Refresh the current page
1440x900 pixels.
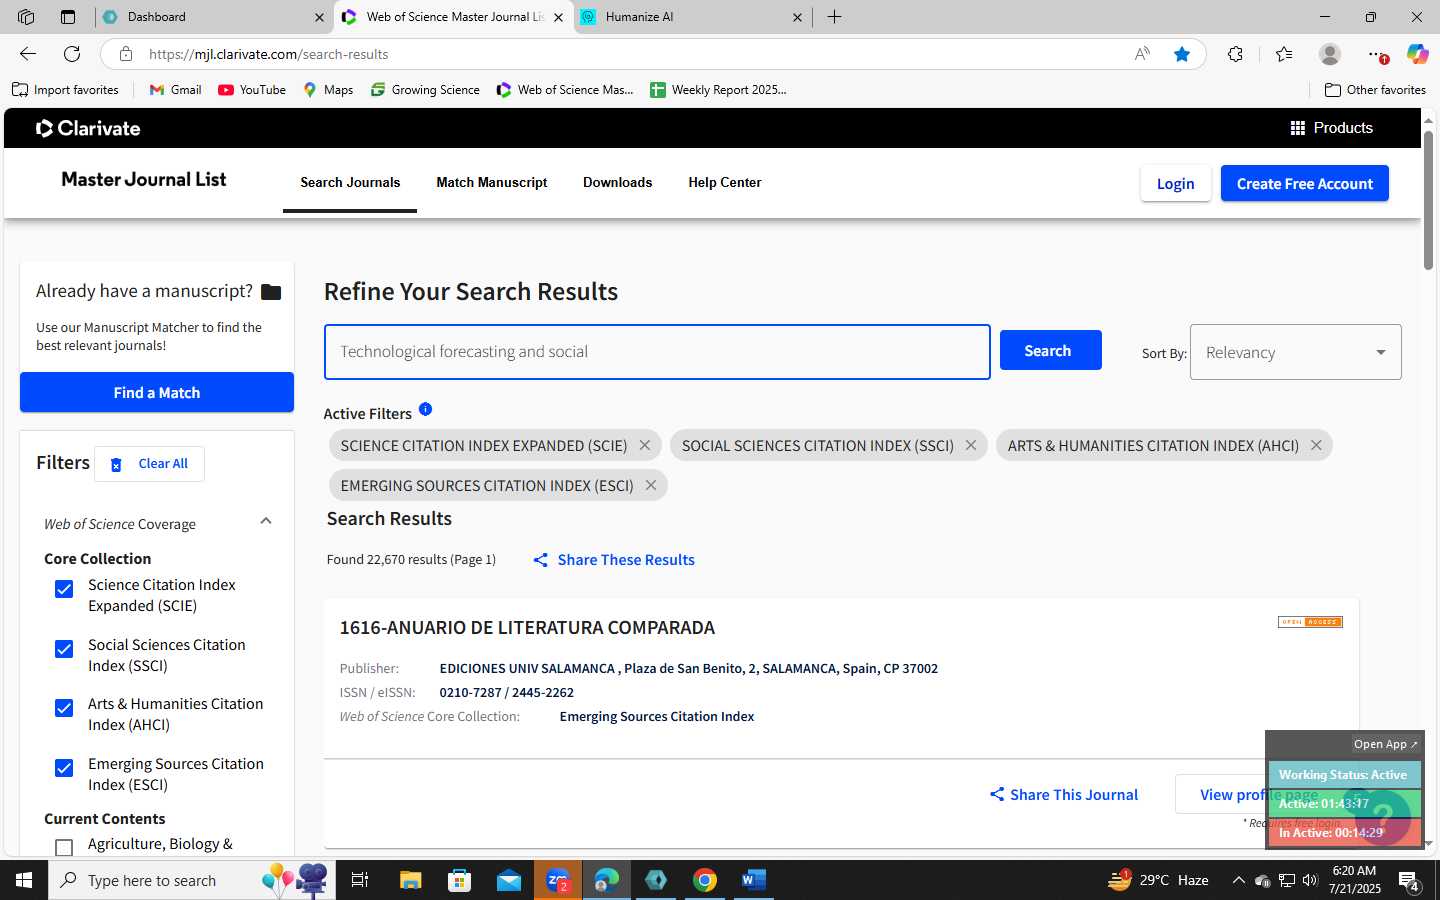(x=72, y=54)
